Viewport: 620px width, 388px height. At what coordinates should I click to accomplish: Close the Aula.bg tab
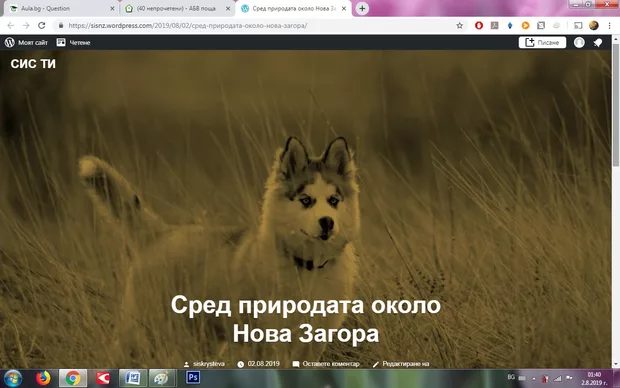pos(112,8)
